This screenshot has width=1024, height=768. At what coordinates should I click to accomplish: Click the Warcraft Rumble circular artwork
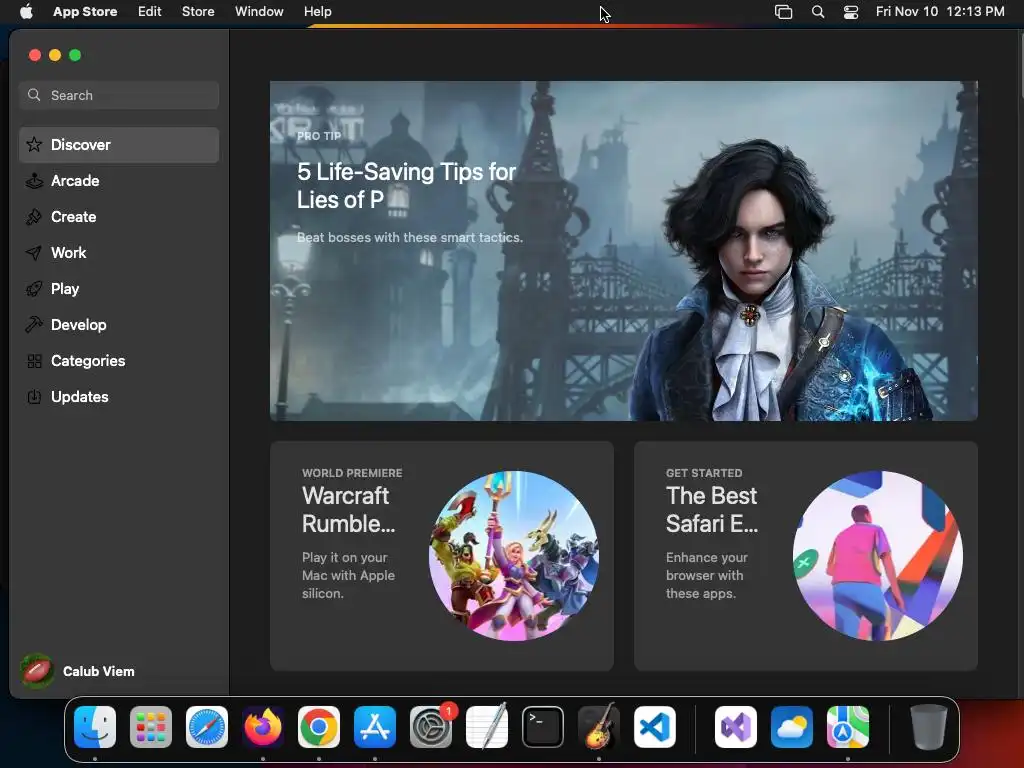513,556
